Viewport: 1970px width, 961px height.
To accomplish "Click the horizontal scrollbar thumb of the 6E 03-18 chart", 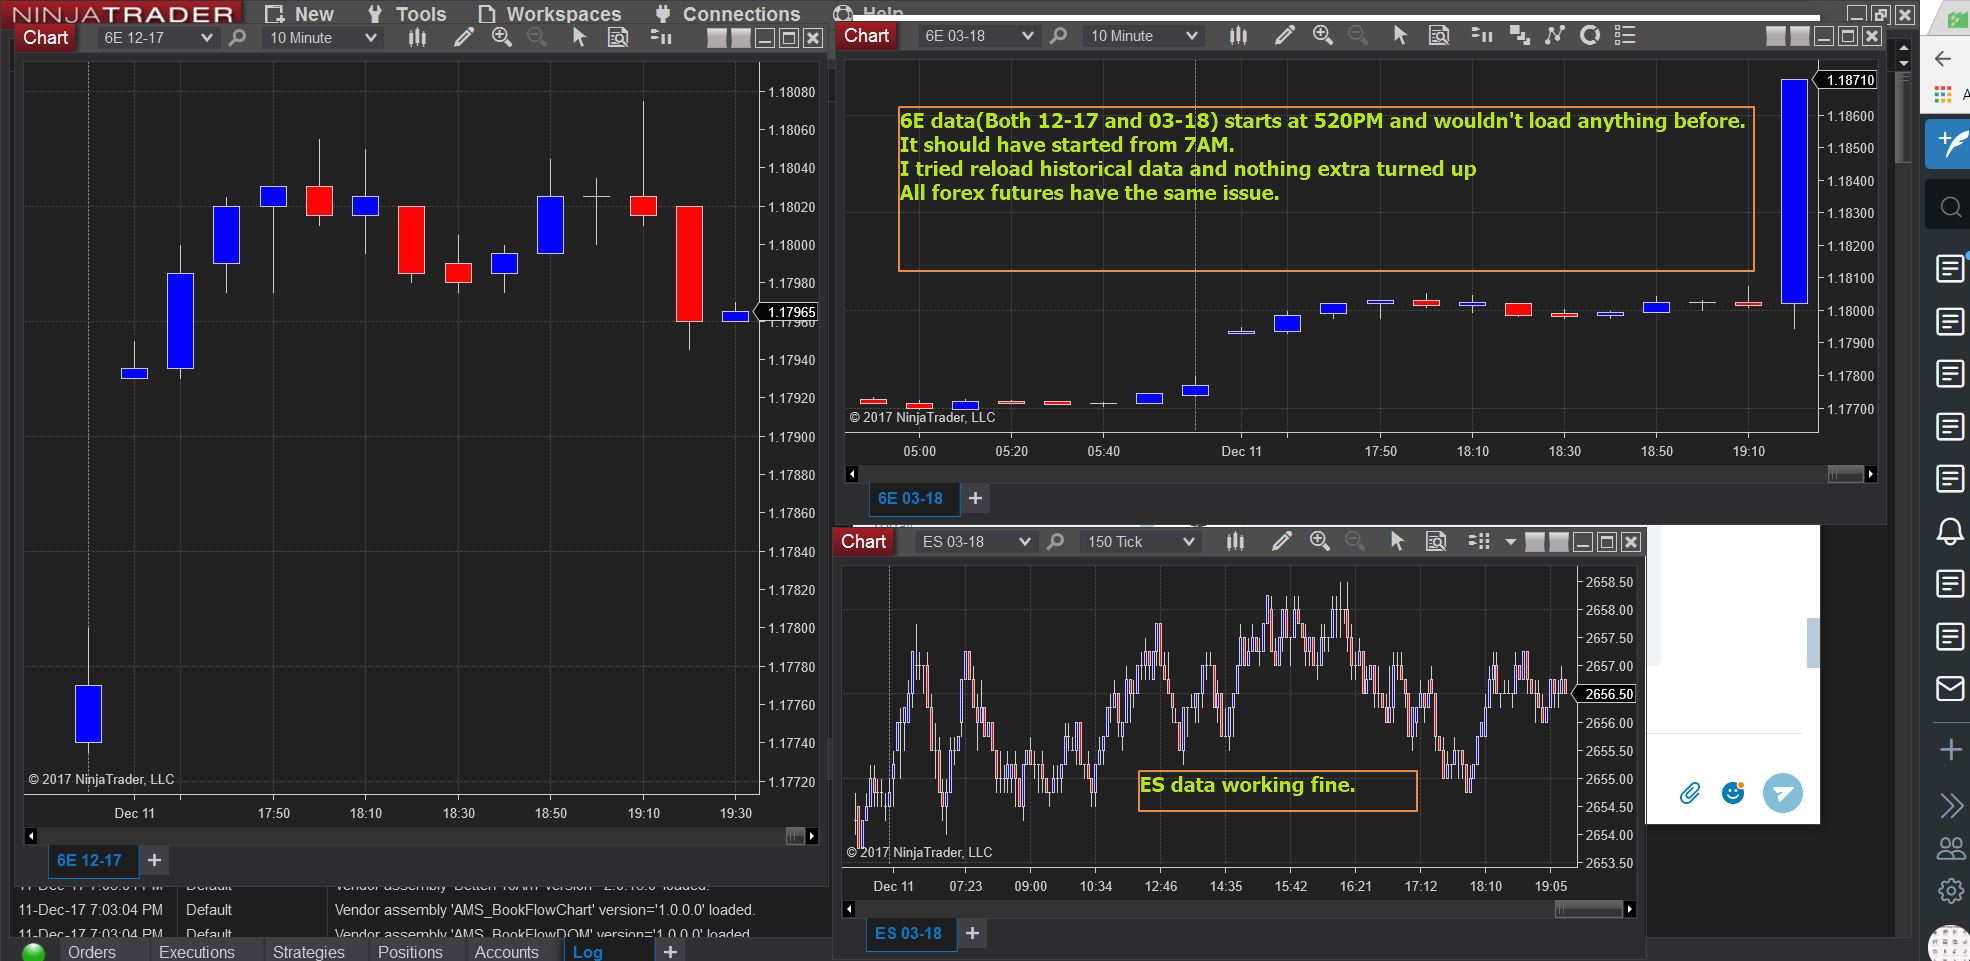I will (x=1845, y=474).
